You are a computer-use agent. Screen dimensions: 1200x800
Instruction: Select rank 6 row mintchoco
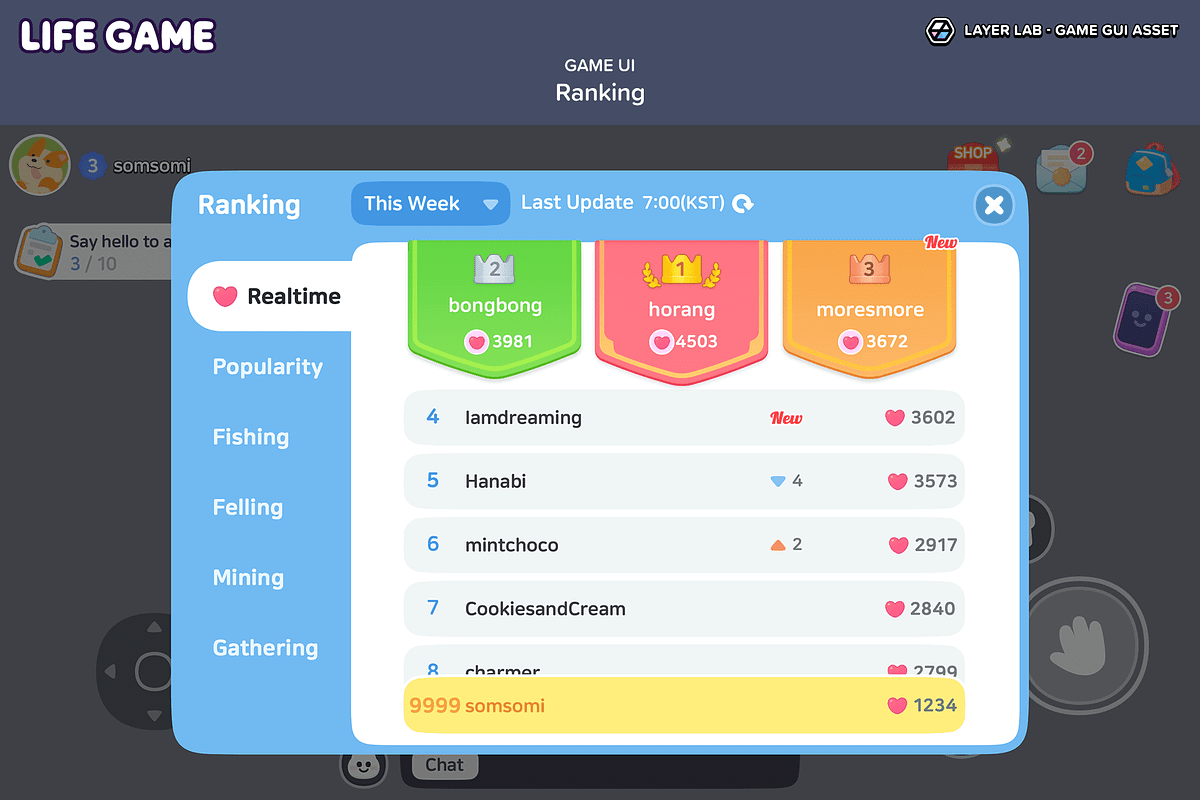(684, 545)
